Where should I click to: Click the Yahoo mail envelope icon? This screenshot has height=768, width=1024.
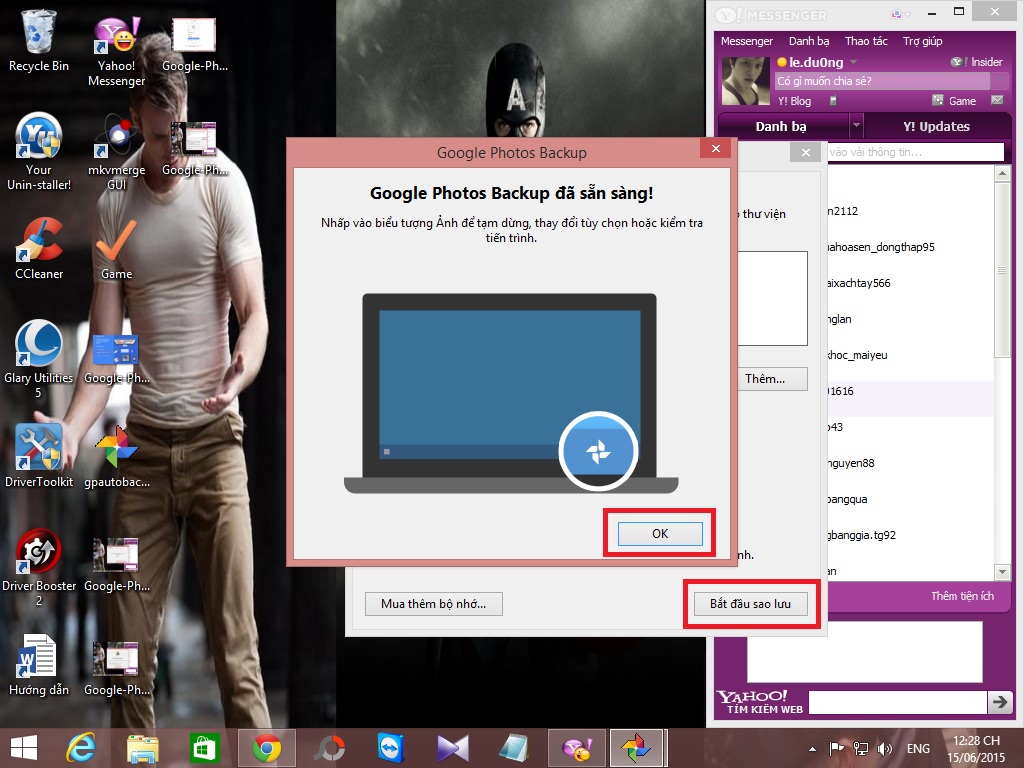tap(997, 101)
